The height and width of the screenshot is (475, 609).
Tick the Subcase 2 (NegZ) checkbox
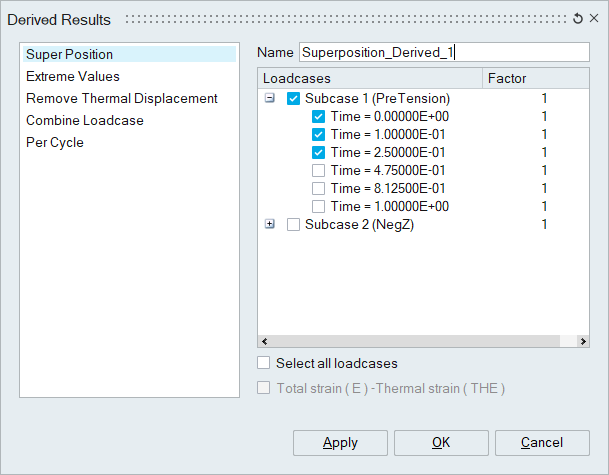point(293,224)
